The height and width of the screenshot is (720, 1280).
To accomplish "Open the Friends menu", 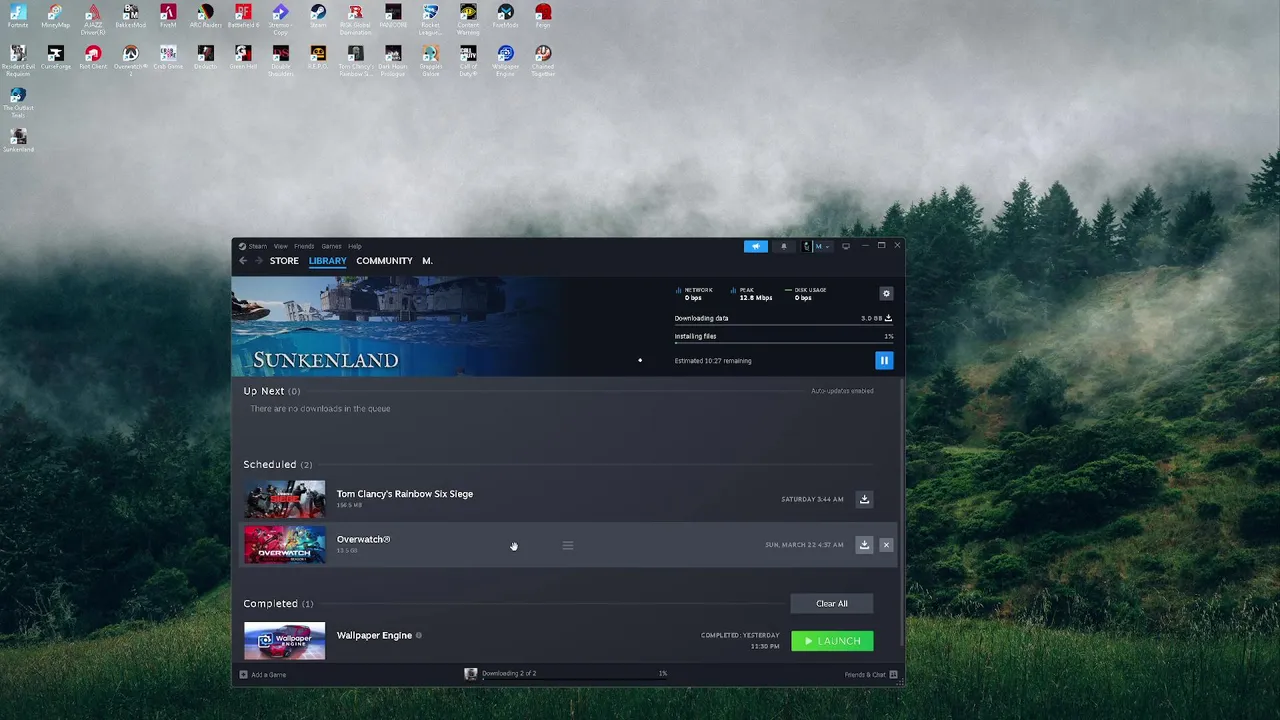I will click(304, 246).
